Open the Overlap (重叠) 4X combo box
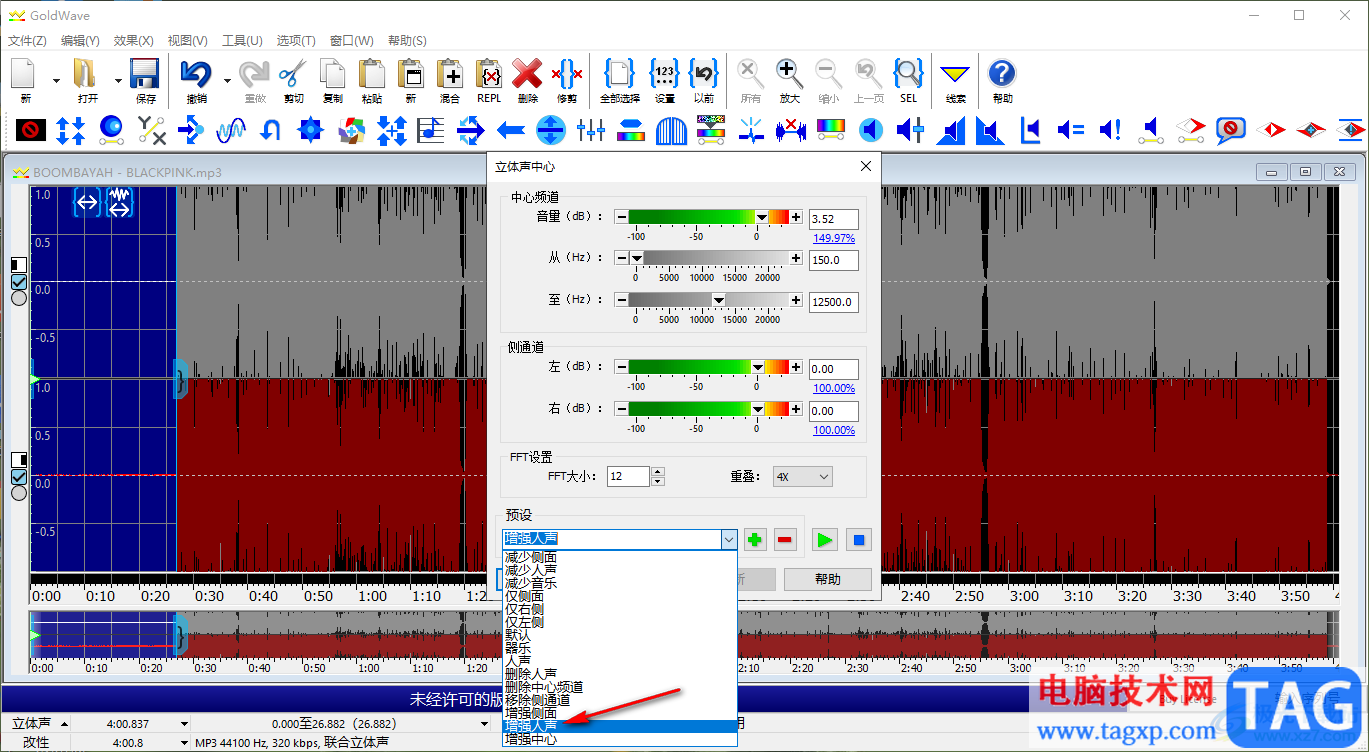Image resolution: width=1369 pixels, height=752 pixels. click(802, 477)
